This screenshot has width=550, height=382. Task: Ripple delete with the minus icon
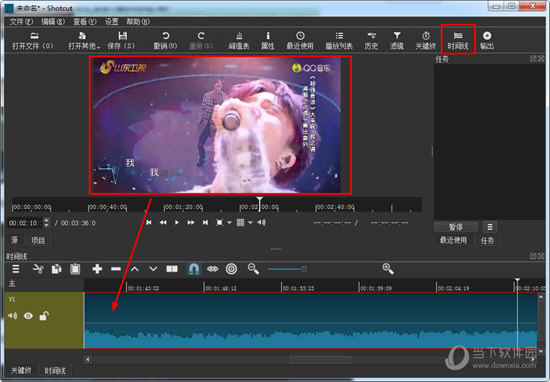116,269
